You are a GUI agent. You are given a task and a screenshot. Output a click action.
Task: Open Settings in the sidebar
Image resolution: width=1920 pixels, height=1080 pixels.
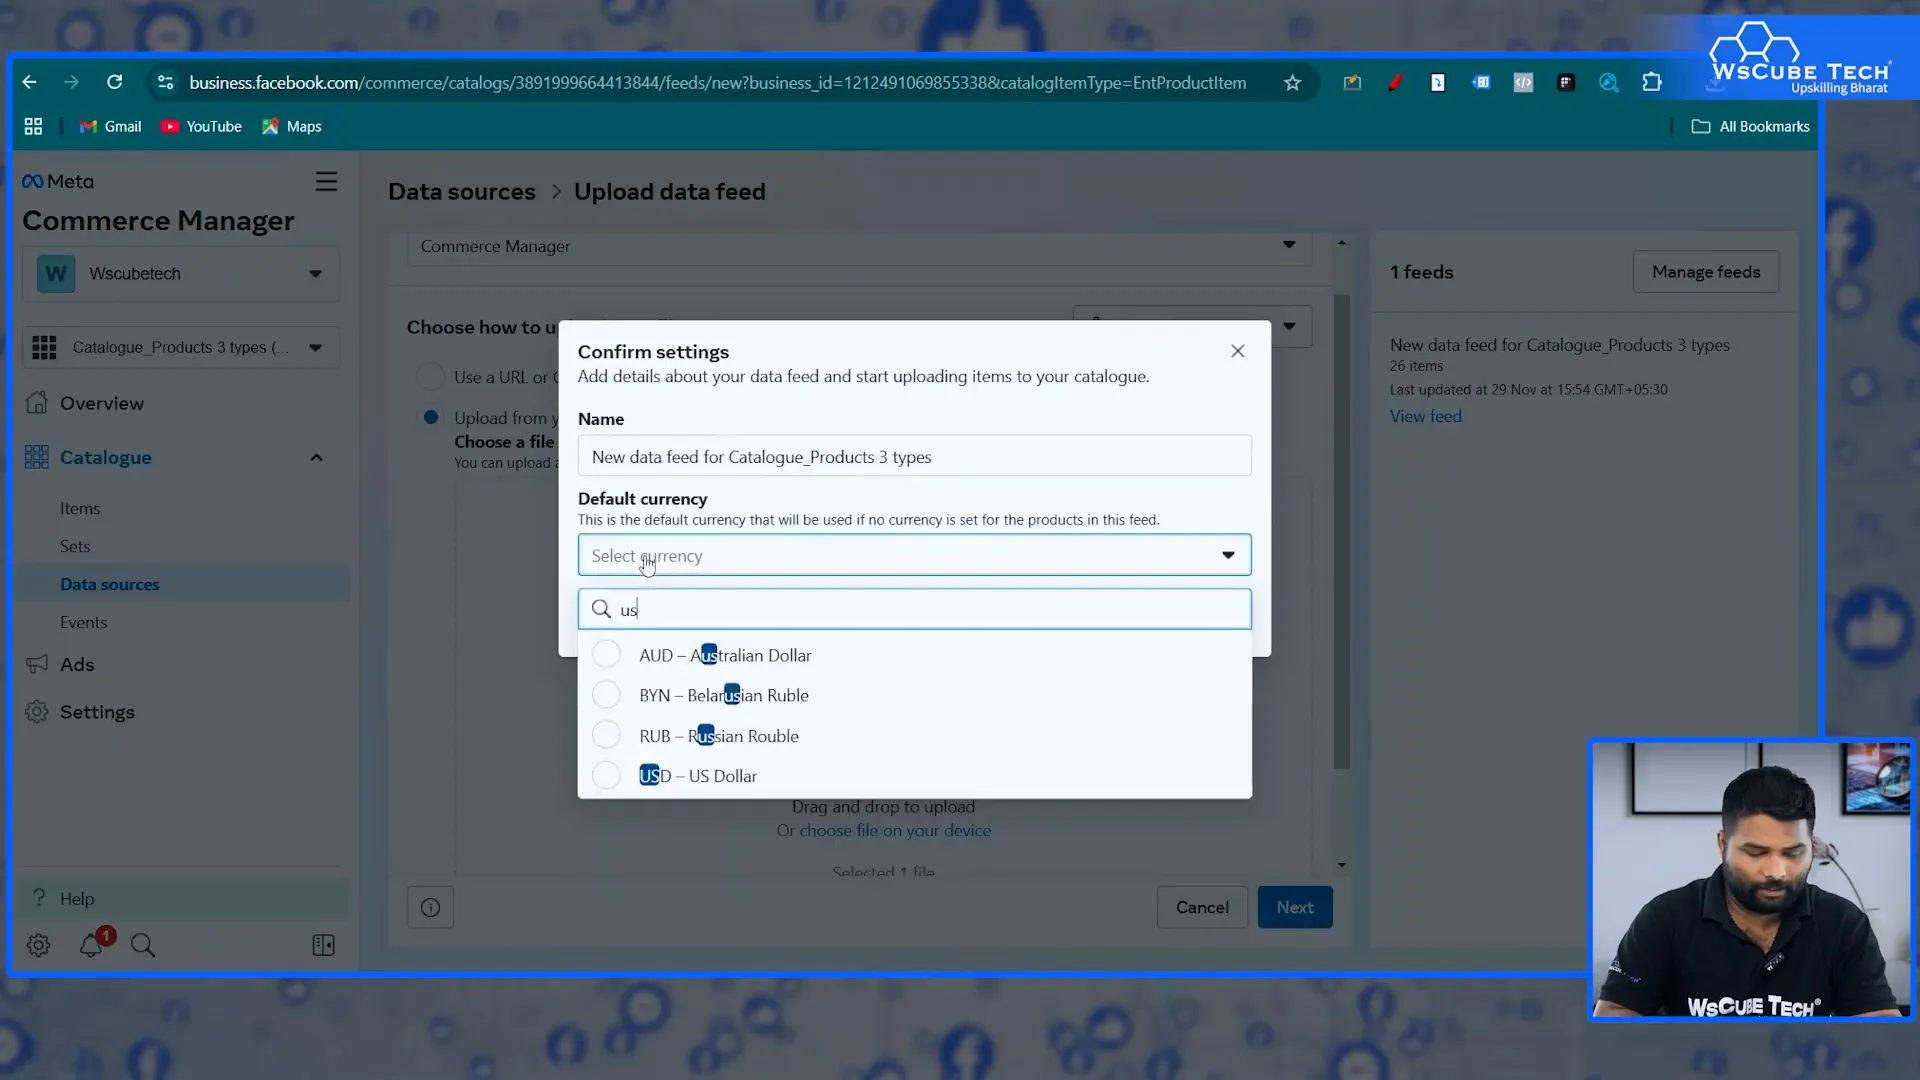tap(97, 712)
